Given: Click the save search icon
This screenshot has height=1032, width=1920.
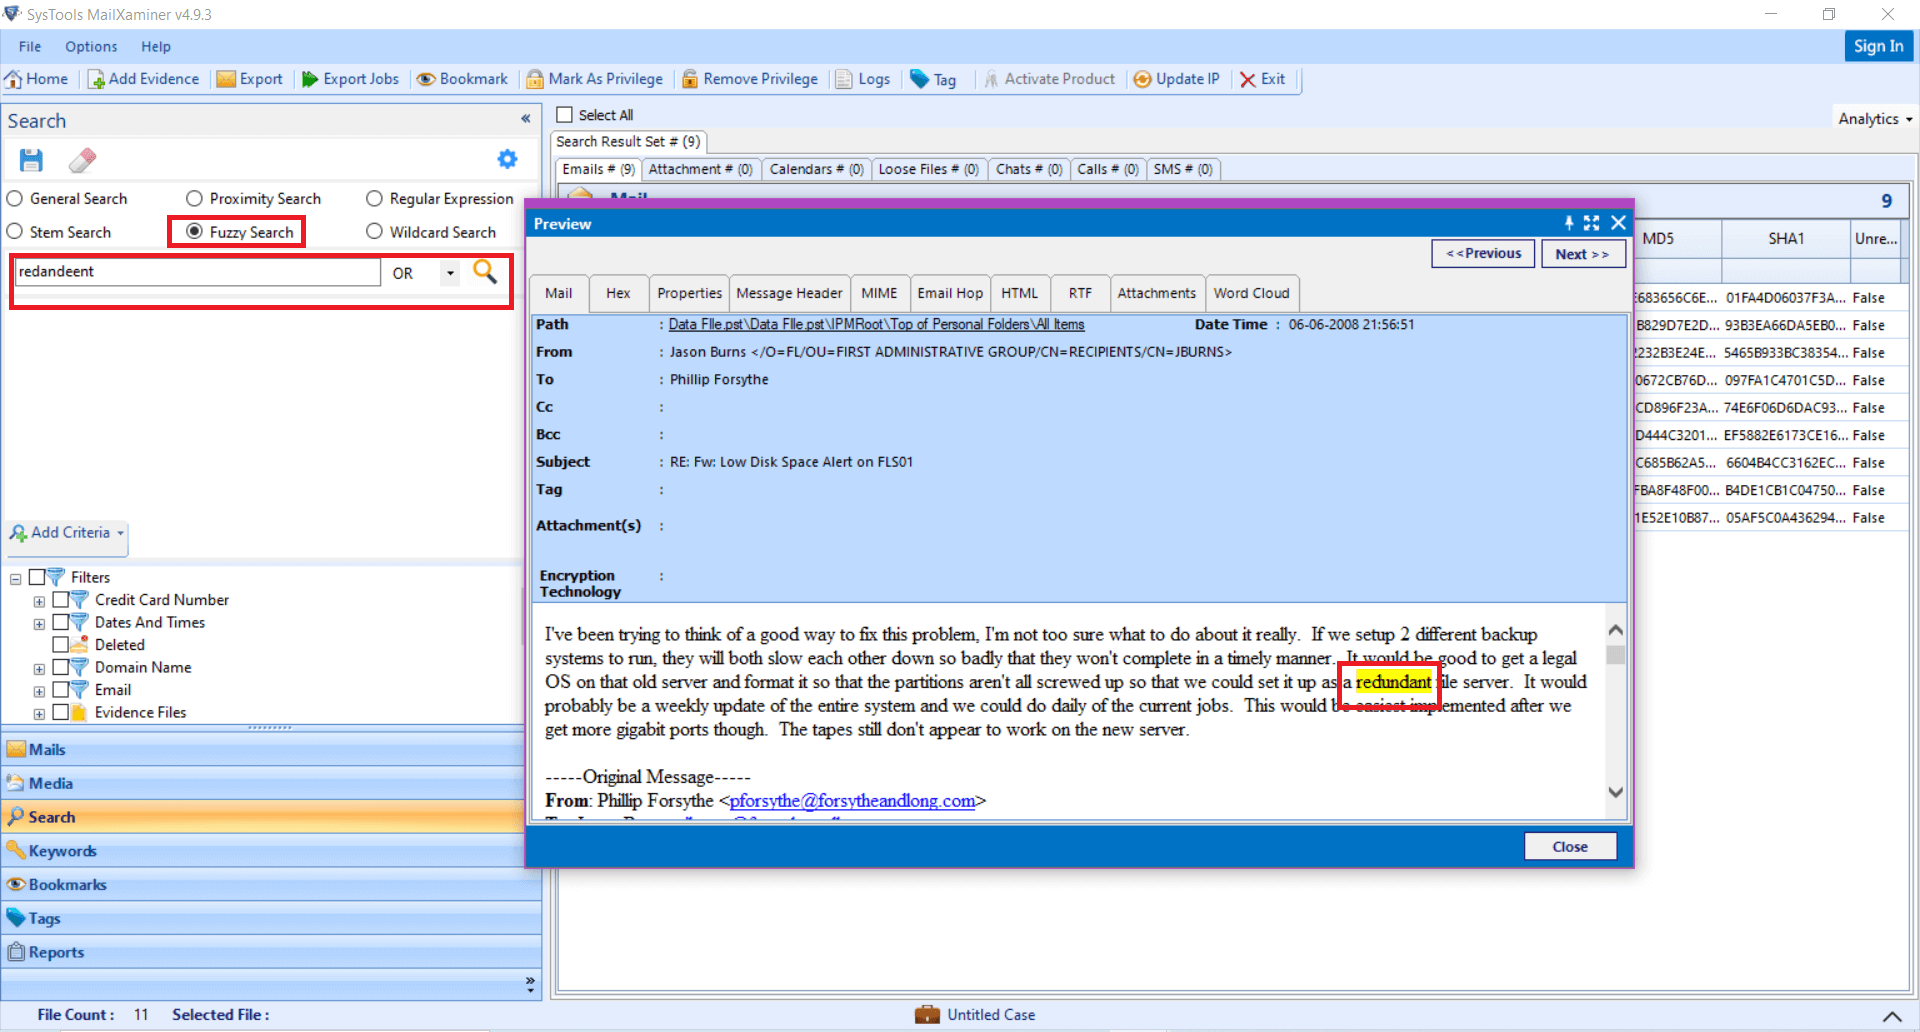Looking at the screenshot, I should 30,160.
